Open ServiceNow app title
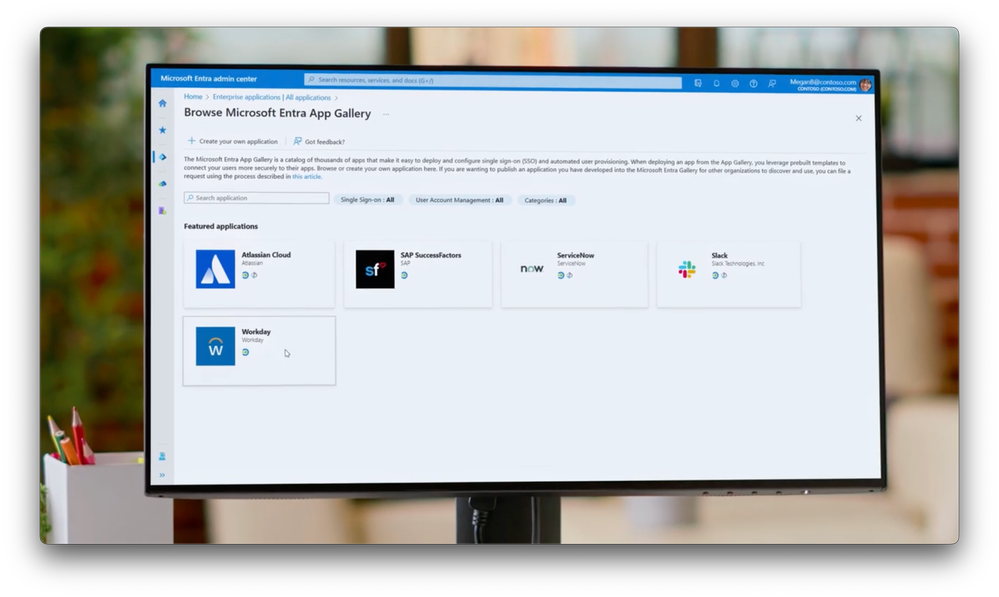 coord(575,255)
